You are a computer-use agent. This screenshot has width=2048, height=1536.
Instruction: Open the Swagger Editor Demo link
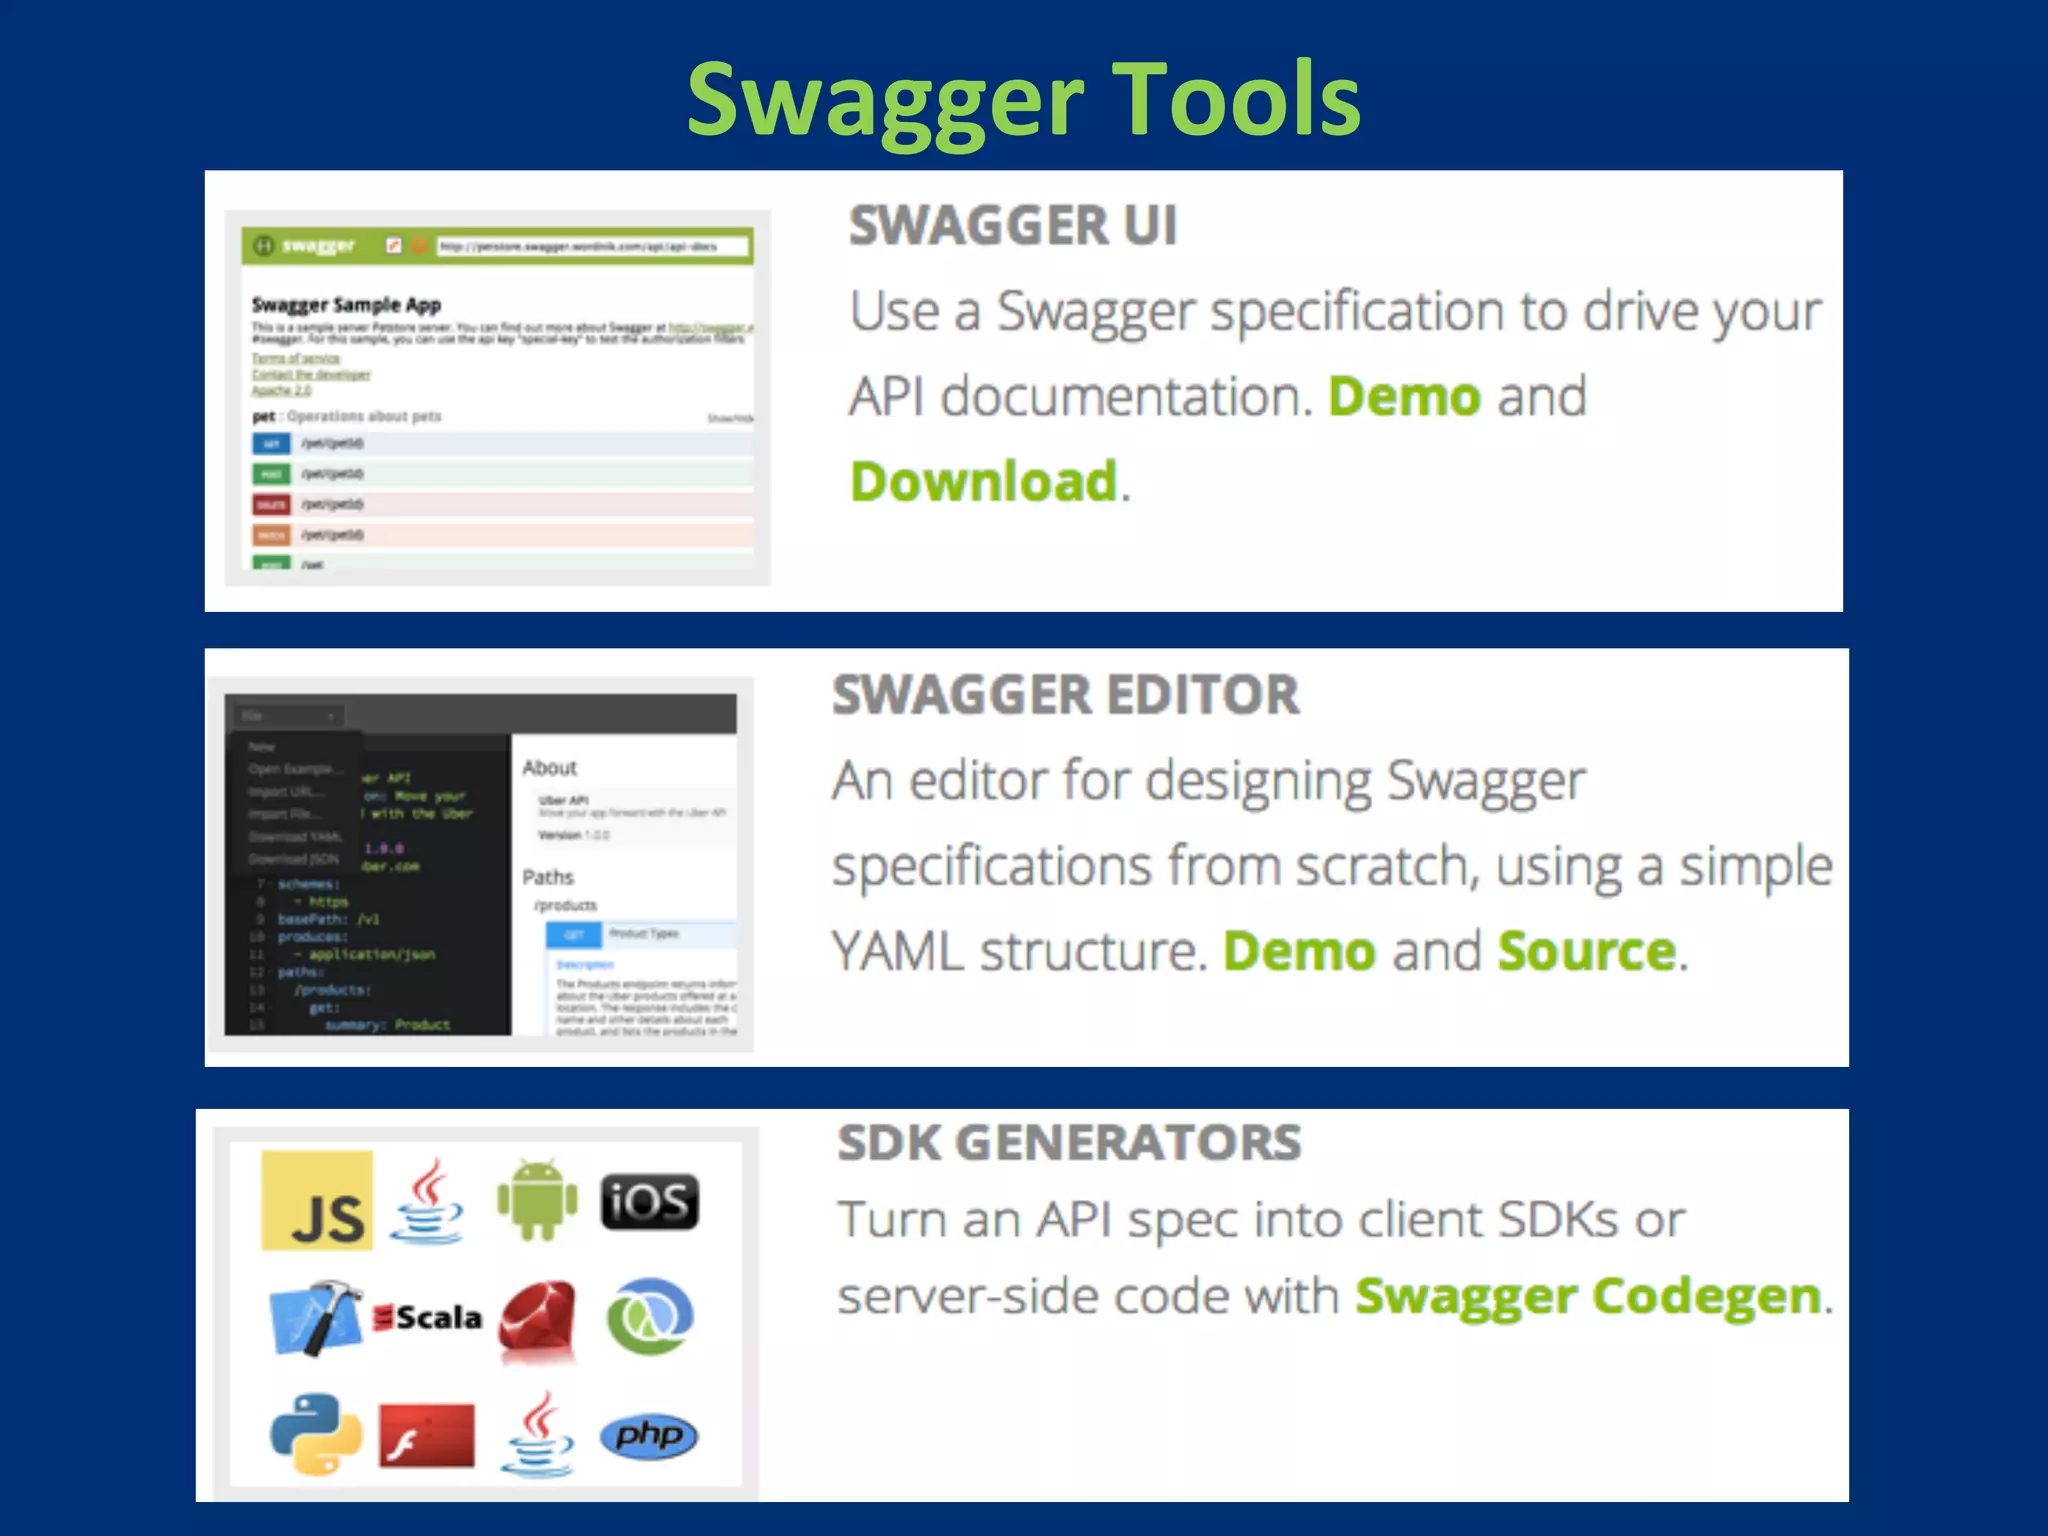(x=1299, y=950)
